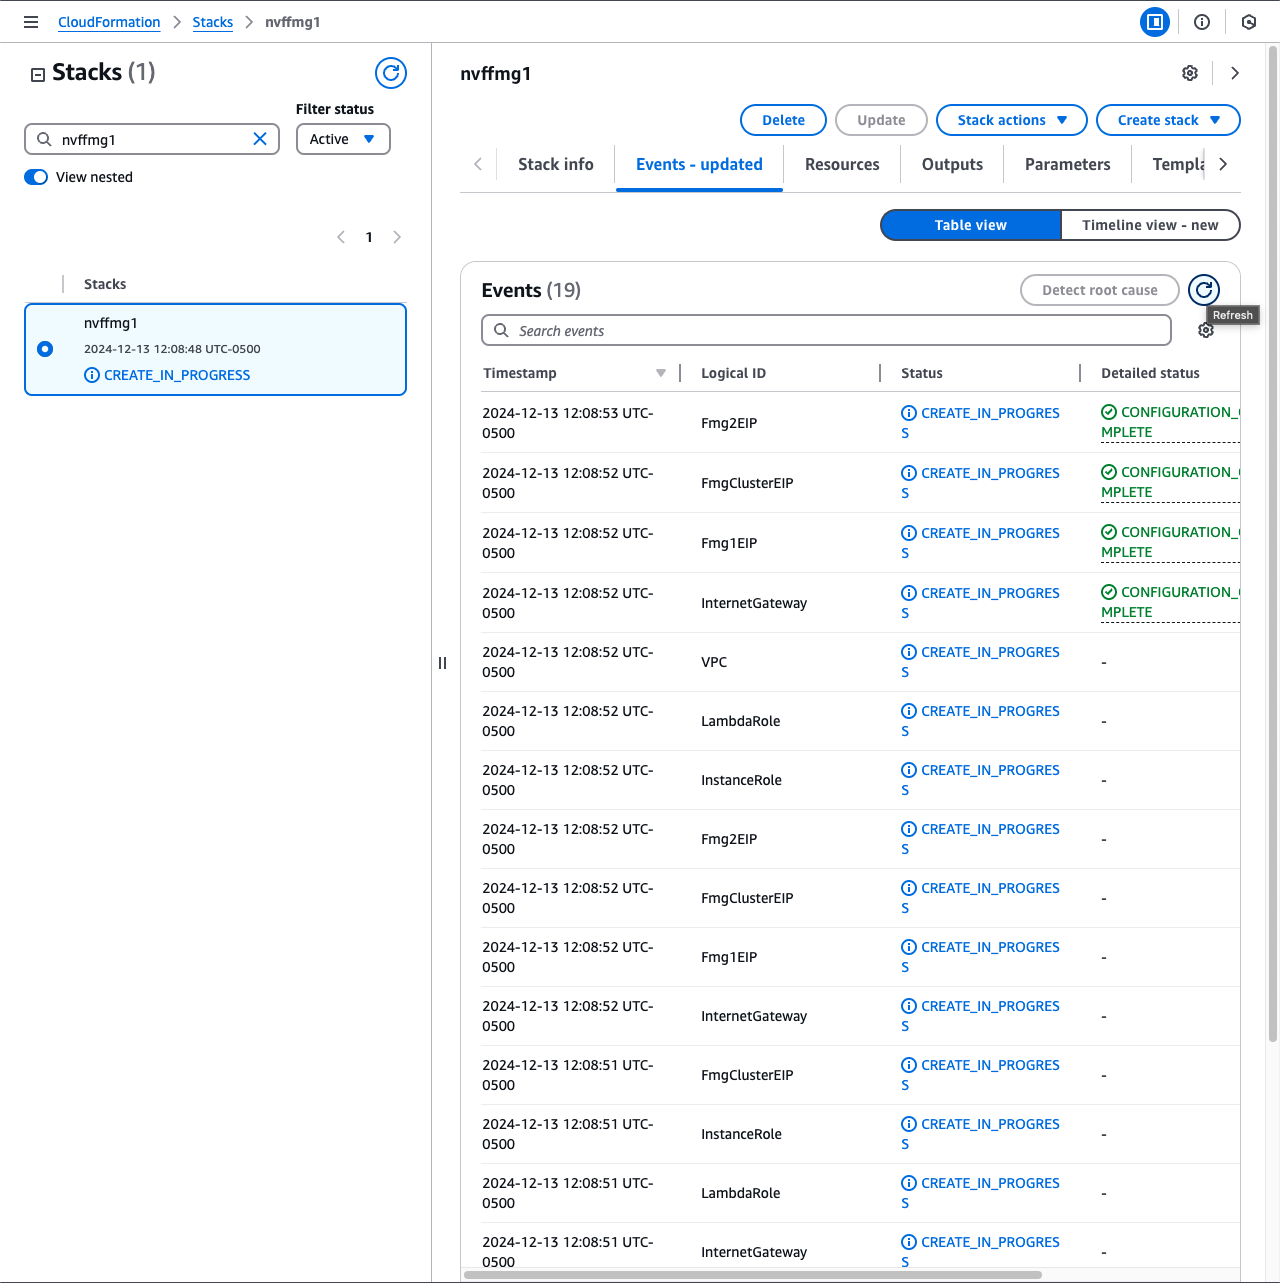This screenshot has height=1283, width=1280.
Task: Toggle the split panel view icon
Action: (x=1155, y=22)
